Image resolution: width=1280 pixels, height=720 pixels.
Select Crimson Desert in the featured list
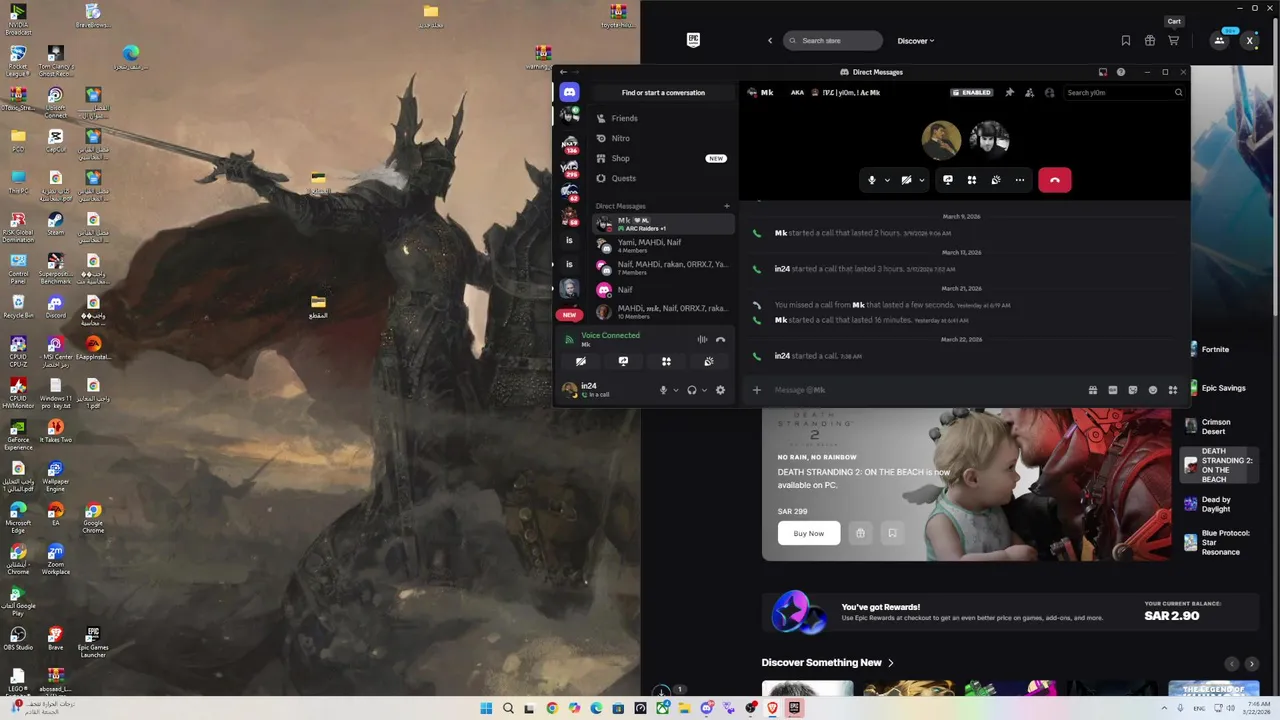(1217, 426)
